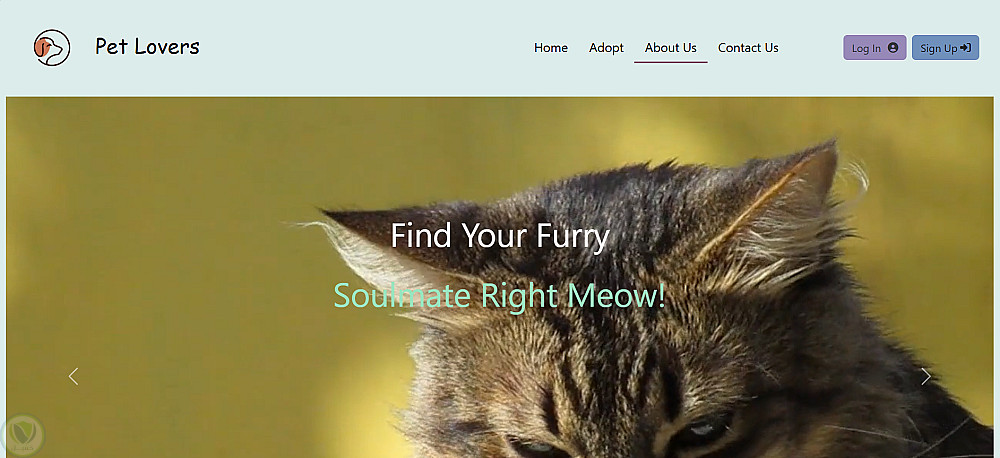
Task: Click the Find Your Furry heading
Action: 500,235
